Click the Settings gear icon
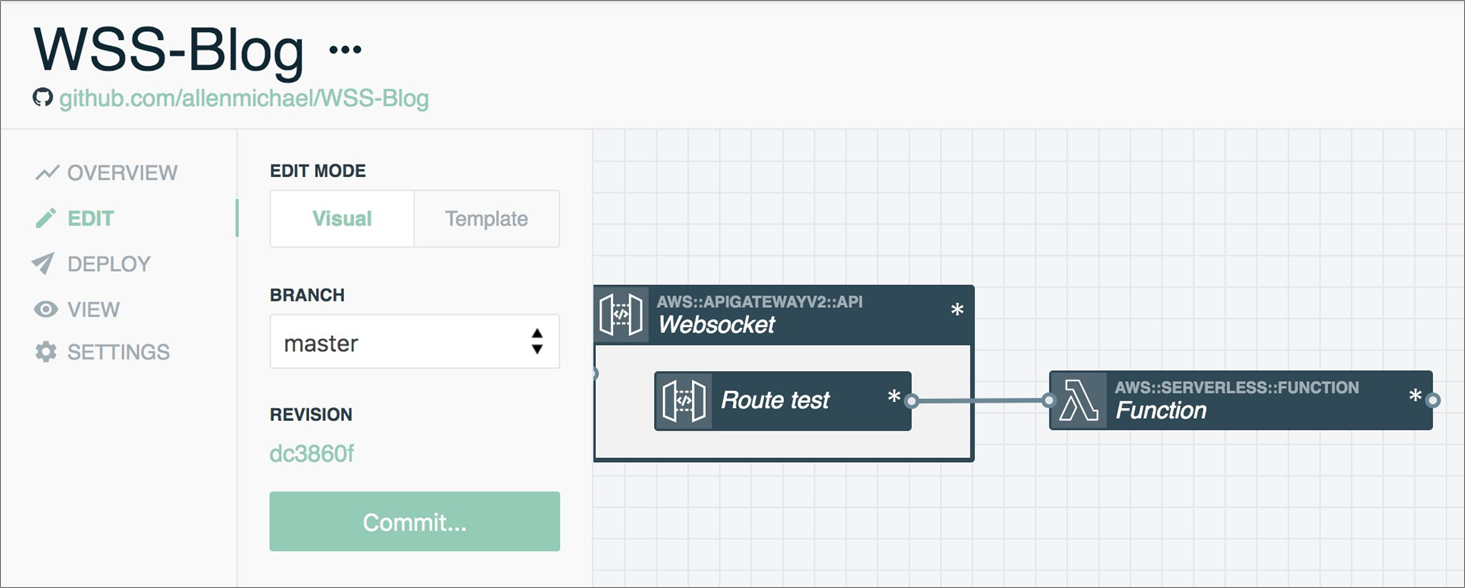The height and width of the screenshot is (588, 1465). tap(46, 352)
